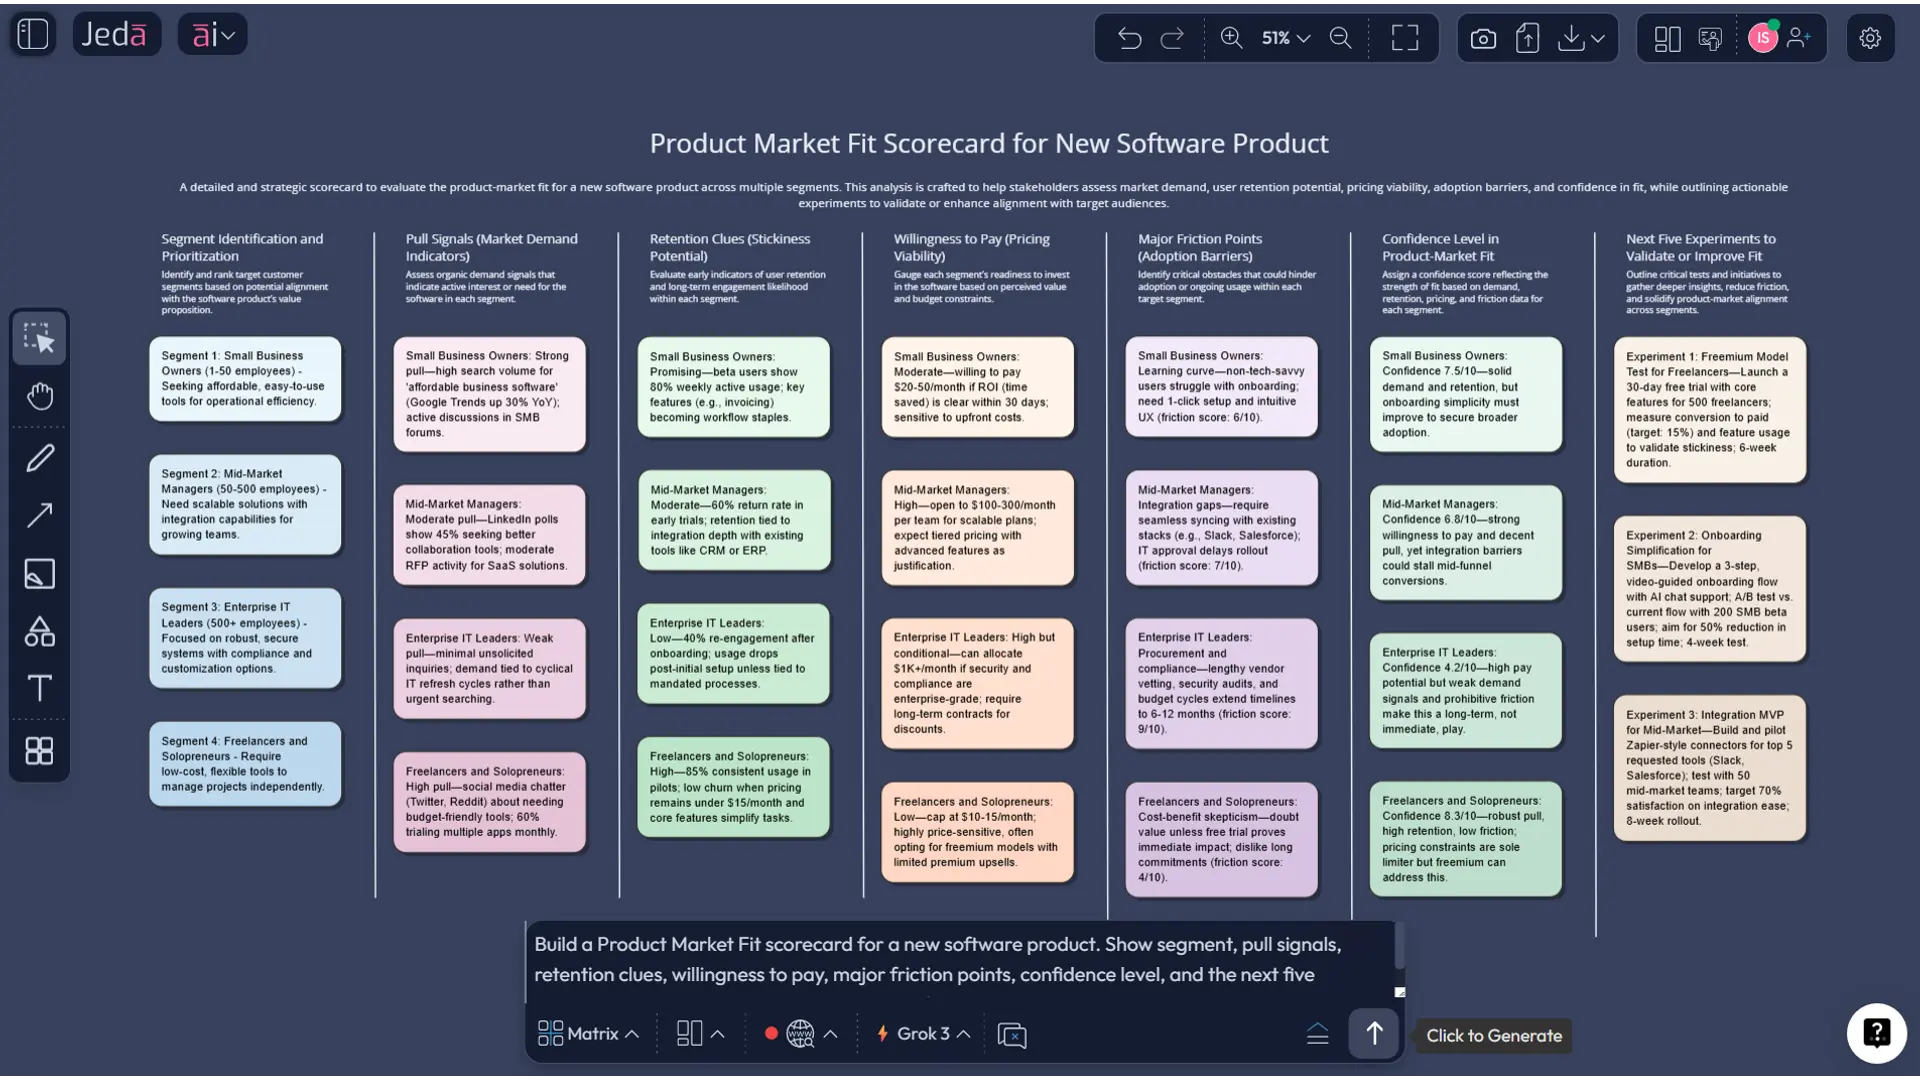Open the templates grid at sidebar bottom
The image size is (1920, 1080).
pos(39,751)
